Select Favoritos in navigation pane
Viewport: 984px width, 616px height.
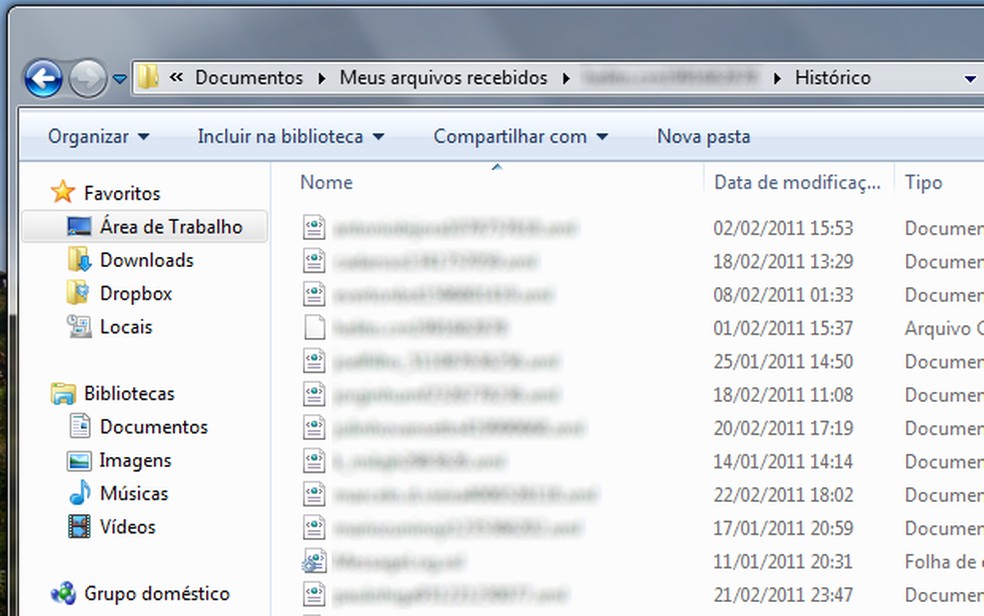(x=122, y=193)
